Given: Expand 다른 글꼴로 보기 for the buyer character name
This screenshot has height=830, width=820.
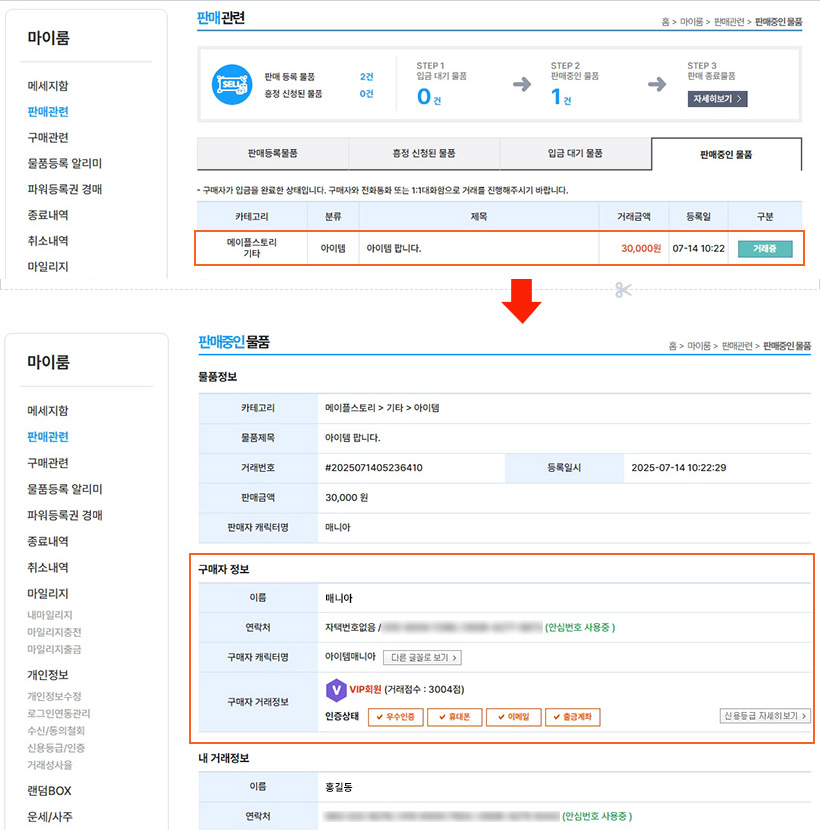Looking at the screenshot, I should (422, 658).
